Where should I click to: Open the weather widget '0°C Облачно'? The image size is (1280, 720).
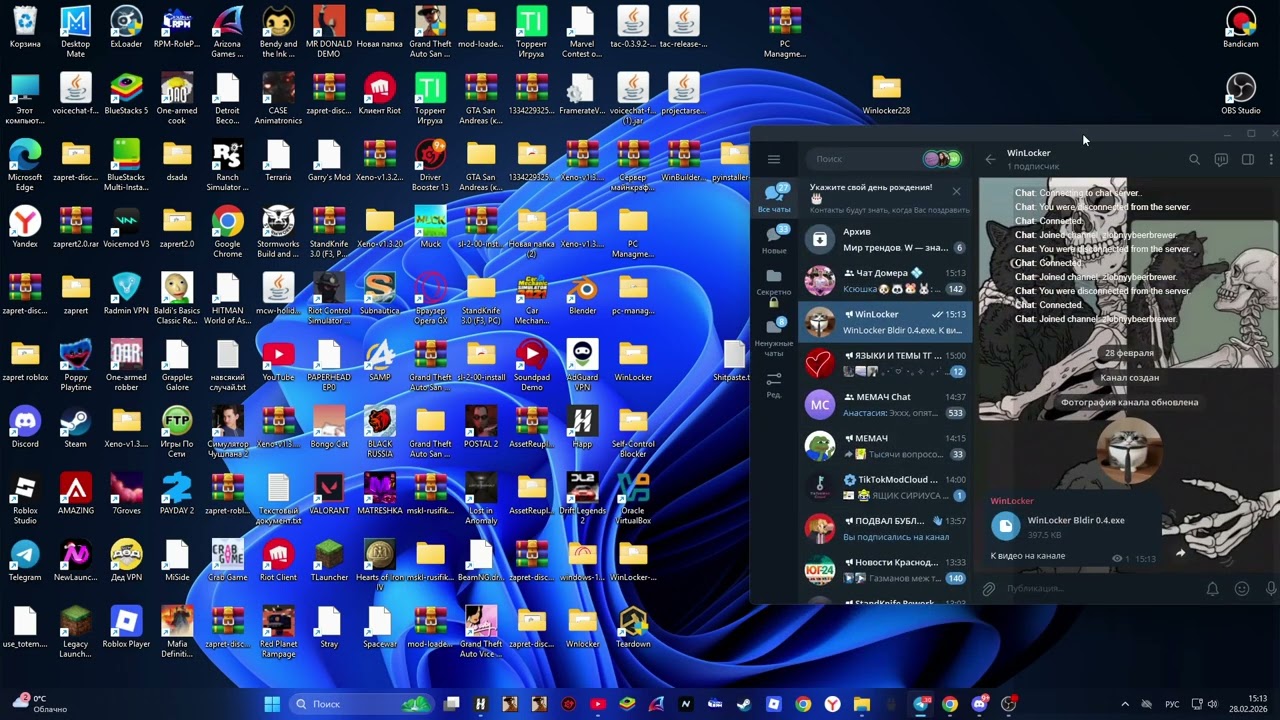[38, 704]
